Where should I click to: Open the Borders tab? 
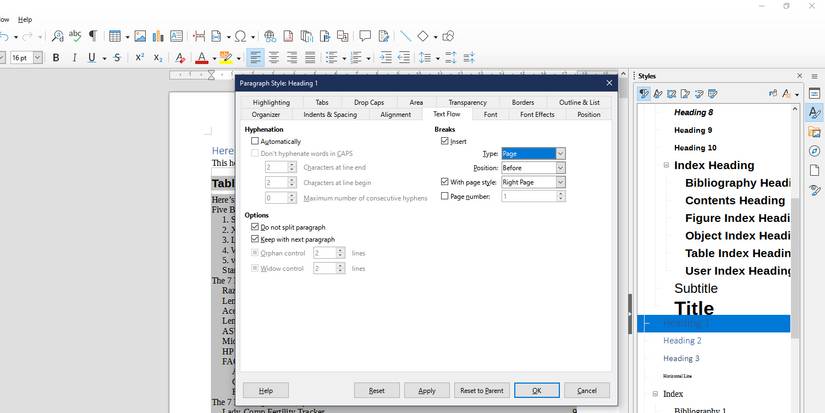click(x=522, y=102)
